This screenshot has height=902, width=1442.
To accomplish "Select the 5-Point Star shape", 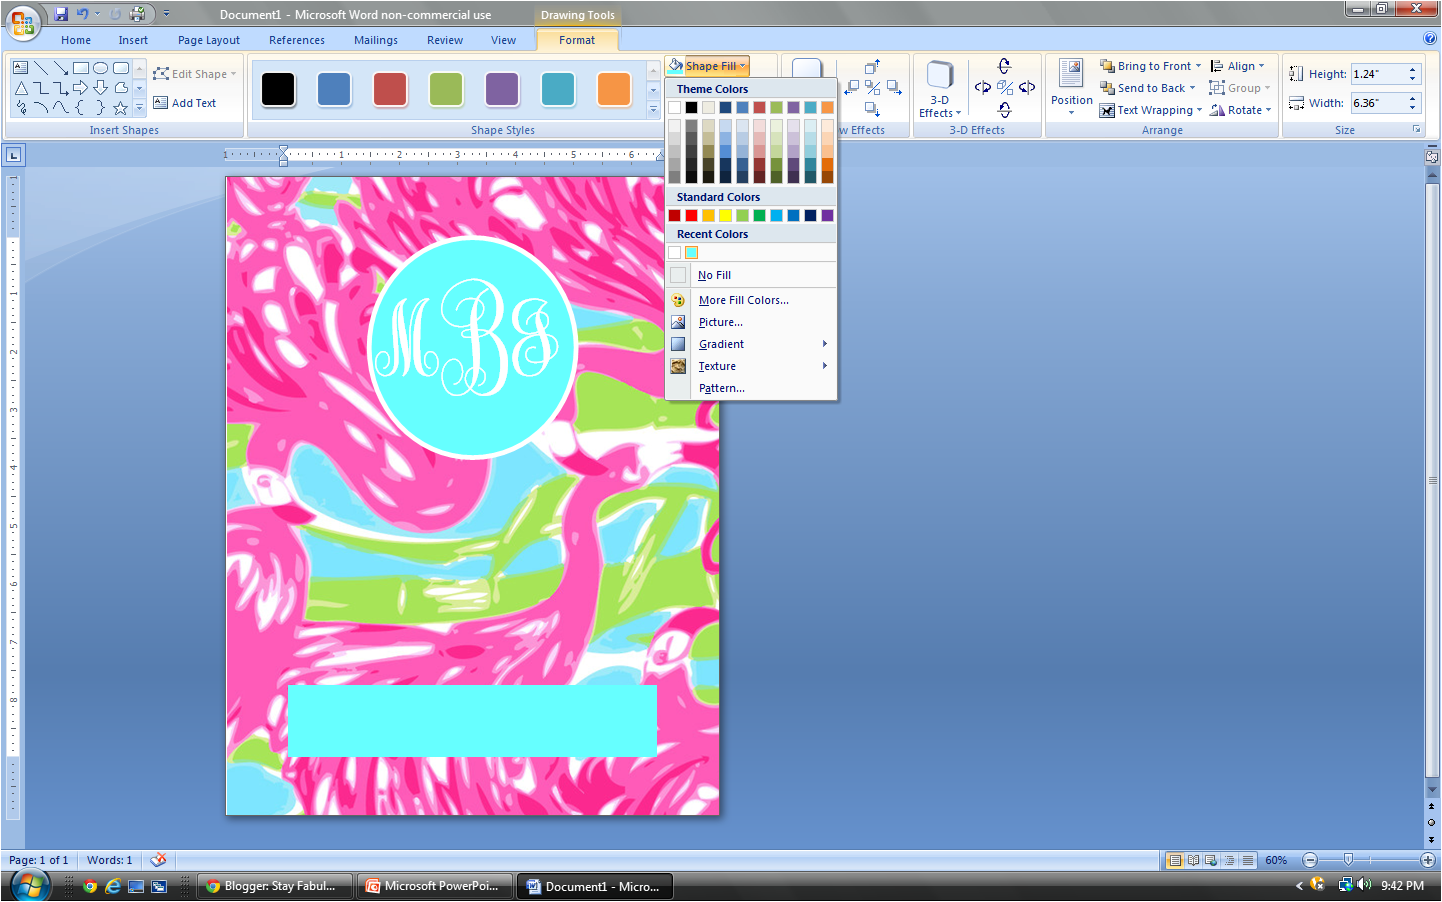I will tap(121, 107).
